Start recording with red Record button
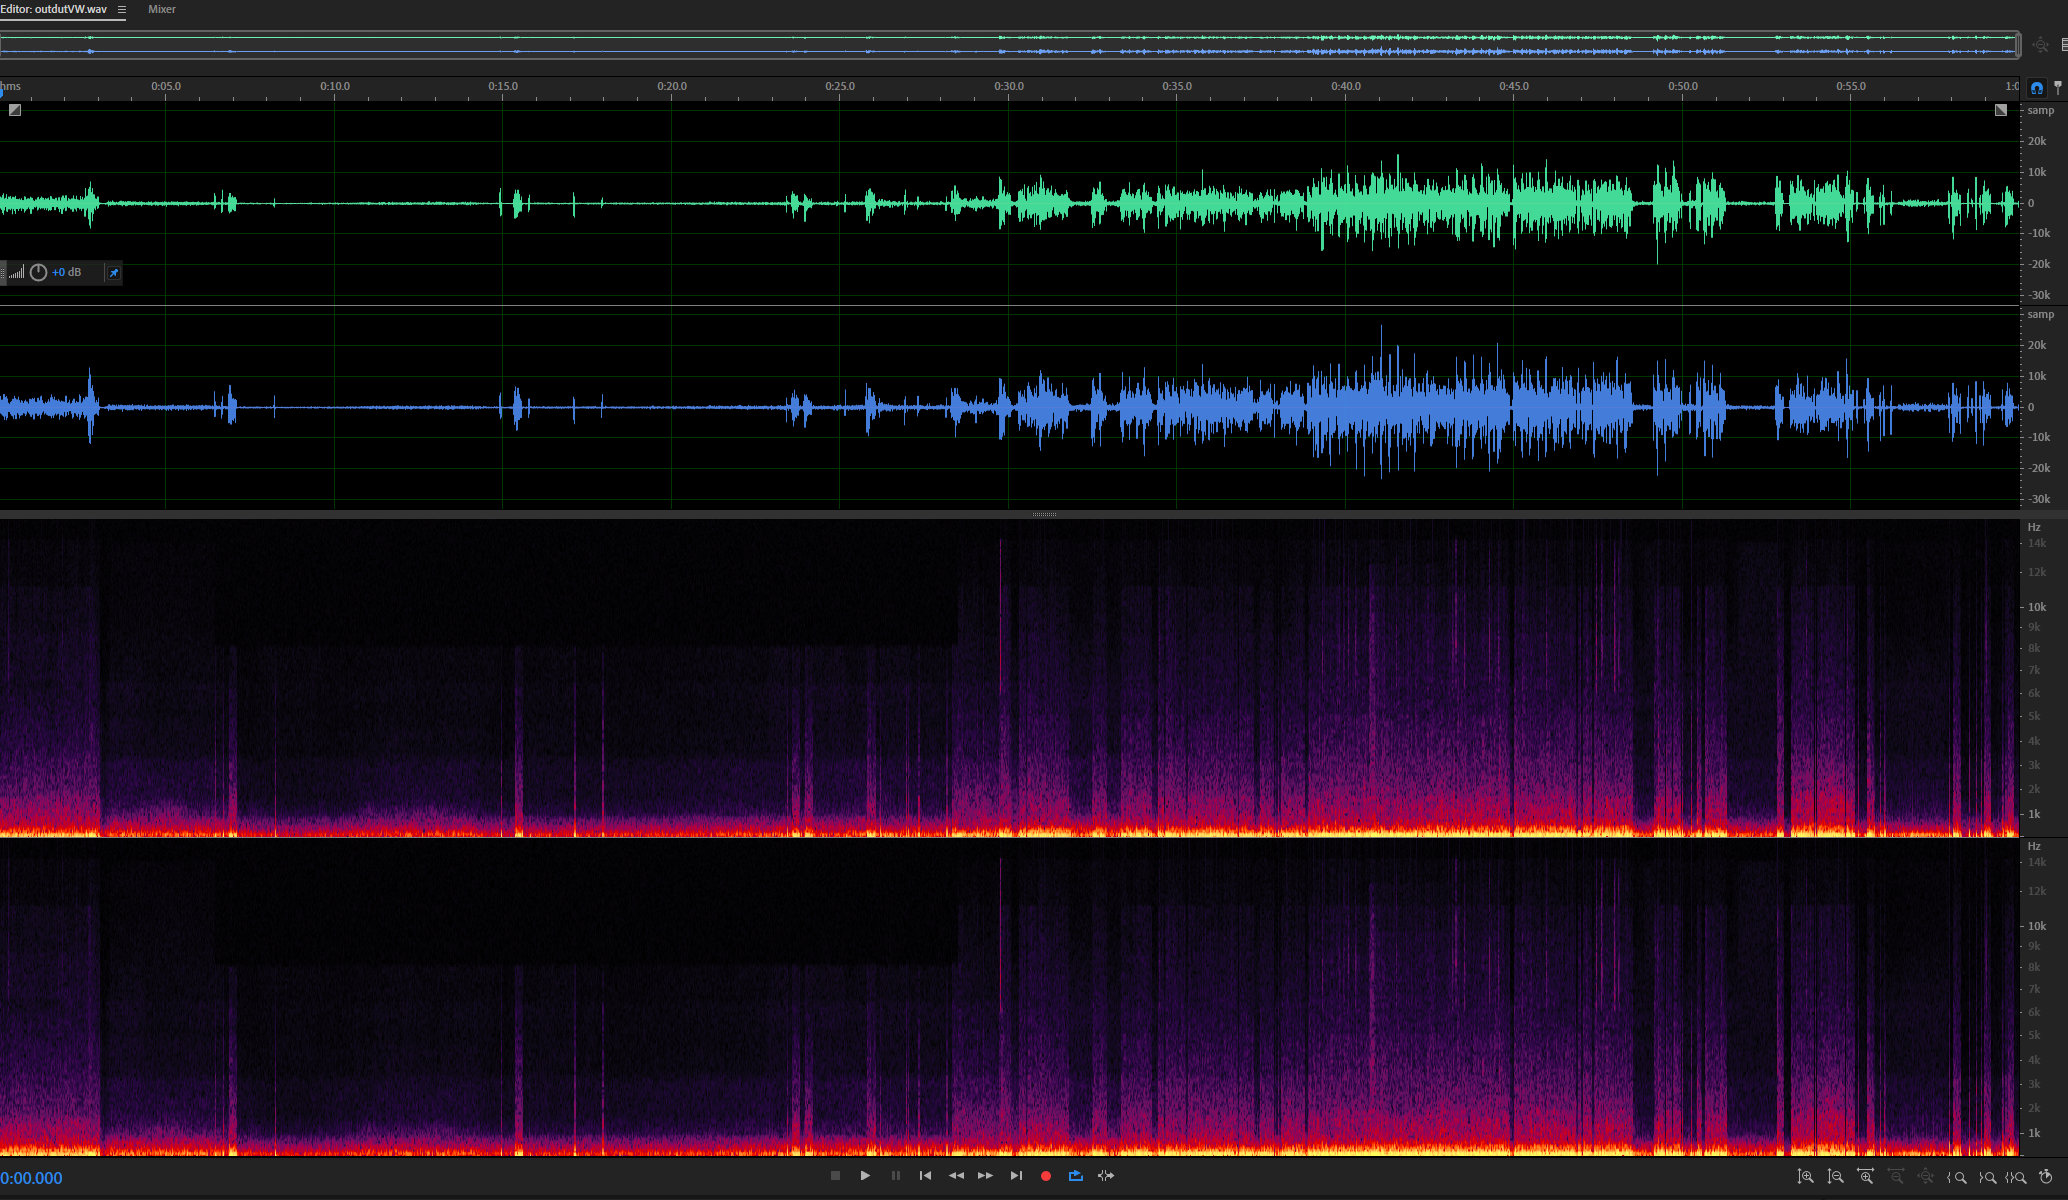Image resolution: width=2068 pixels, height=1200 pixels. pyautogui.click(x=1046, y=1176)
